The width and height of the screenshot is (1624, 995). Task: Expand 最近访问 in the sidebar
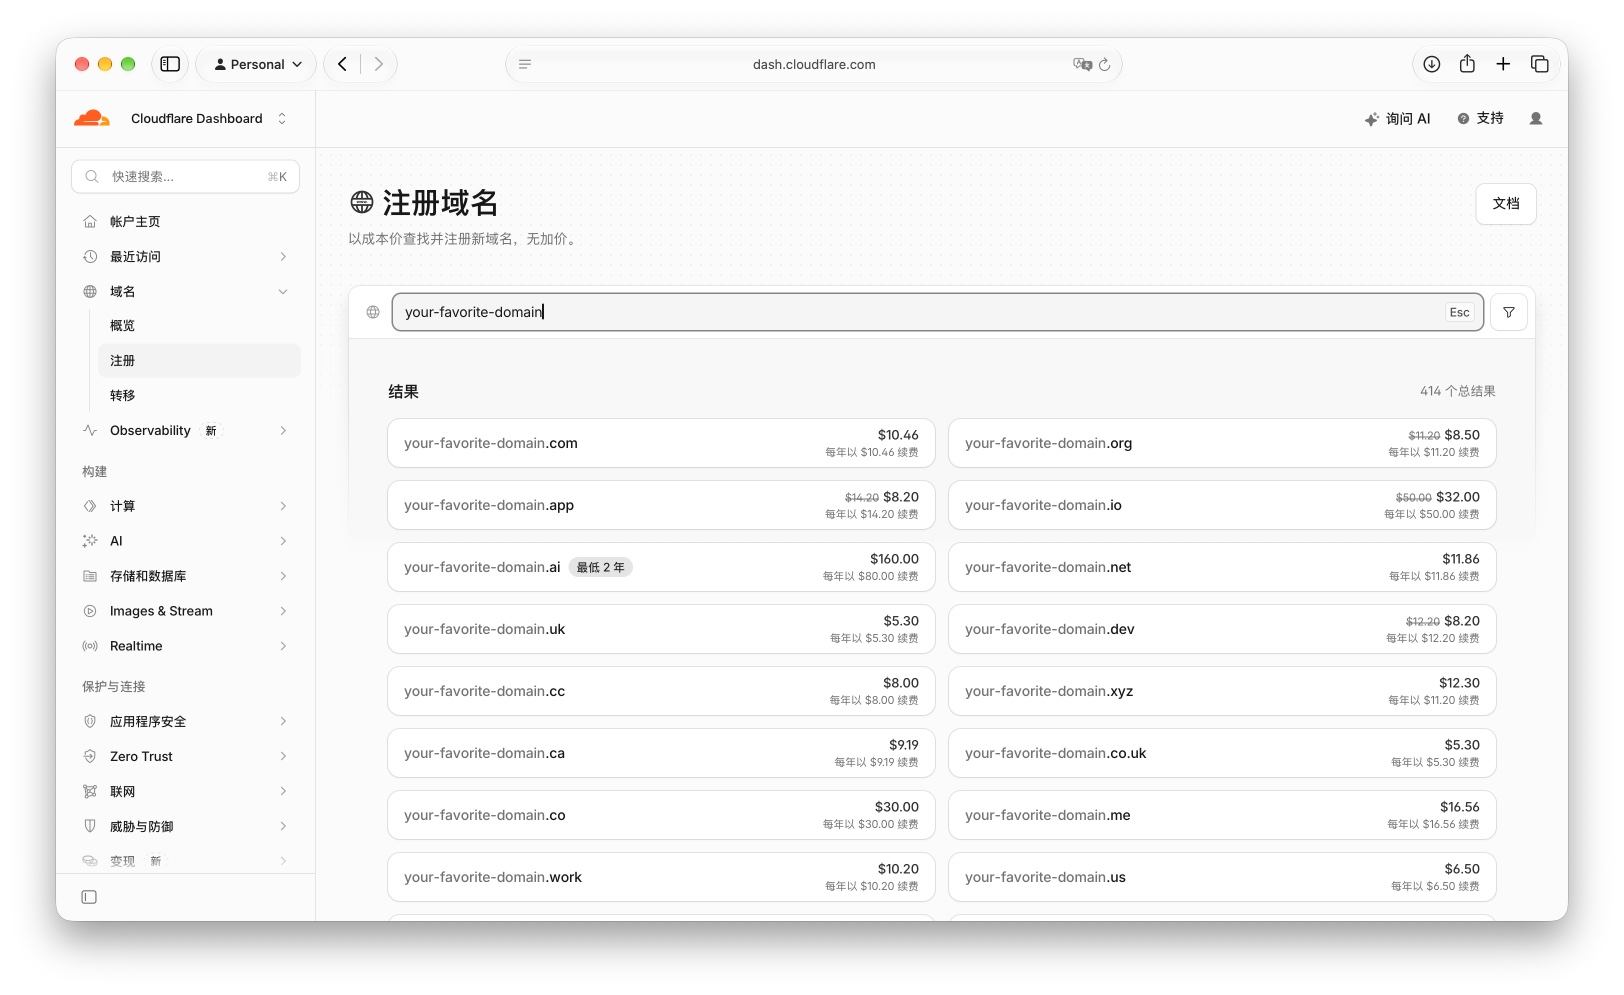click(185, 256)
